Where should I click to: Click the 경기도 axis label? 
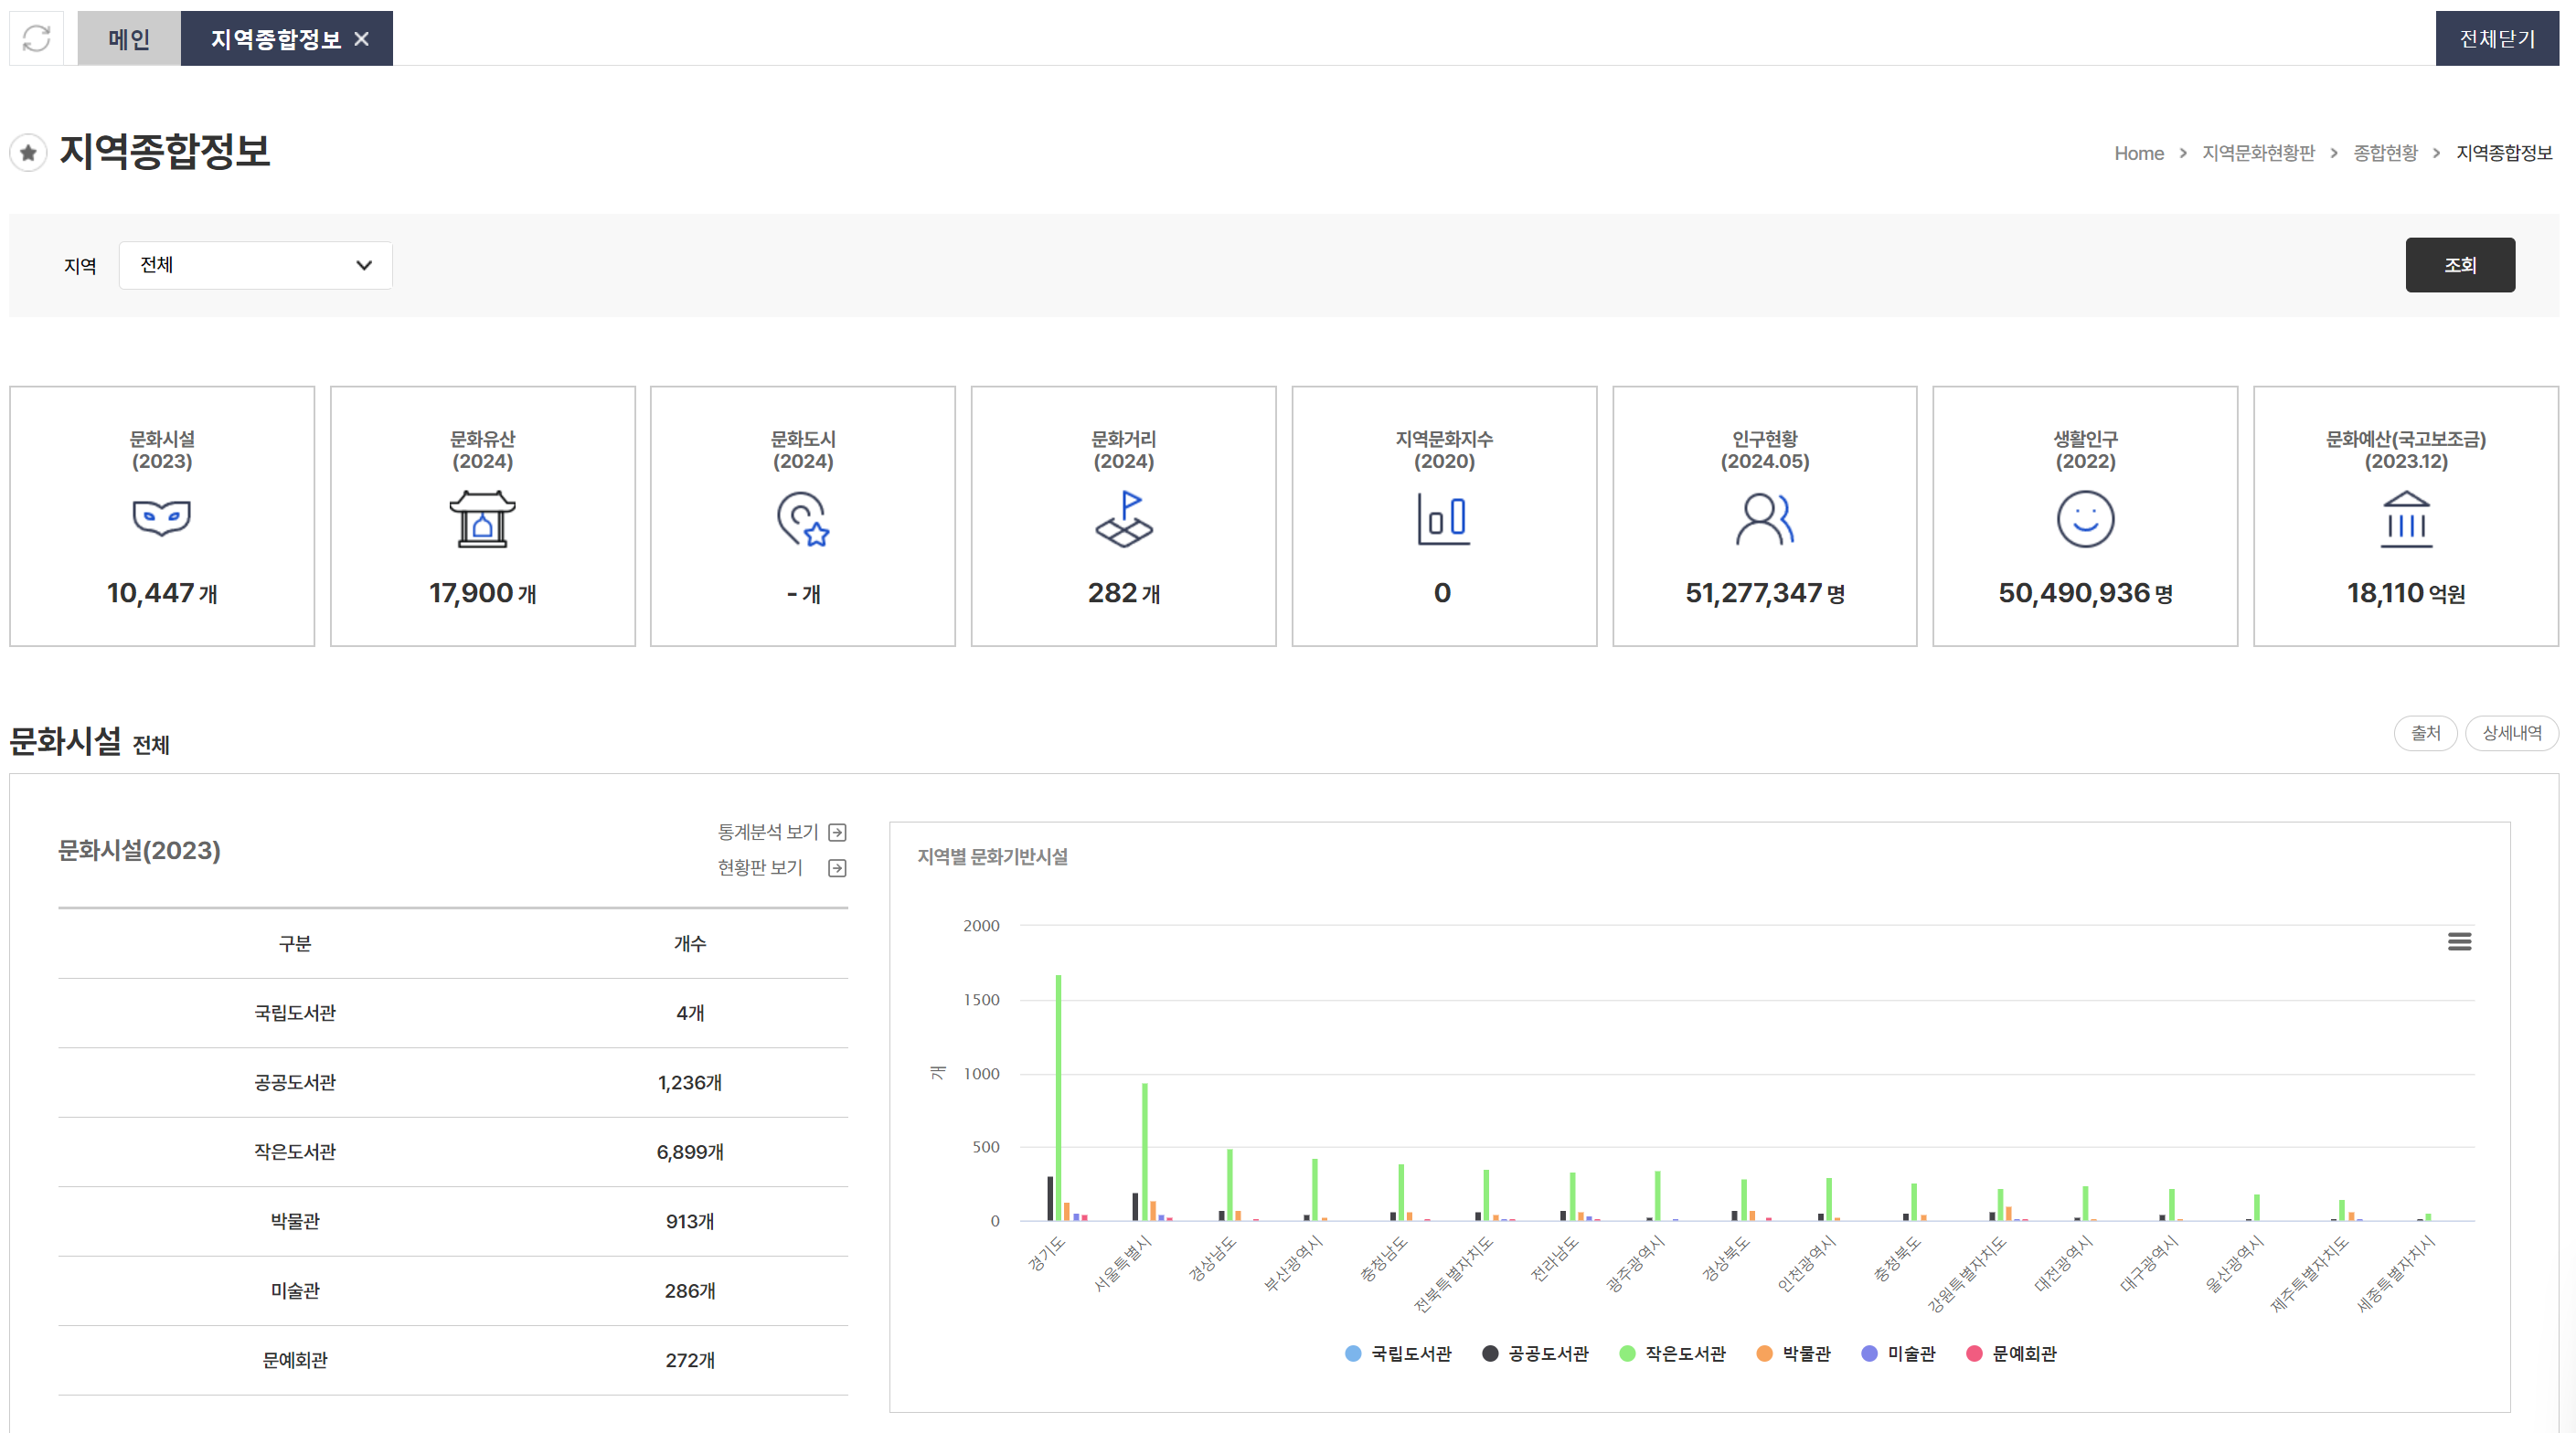pos(1047,1253)
